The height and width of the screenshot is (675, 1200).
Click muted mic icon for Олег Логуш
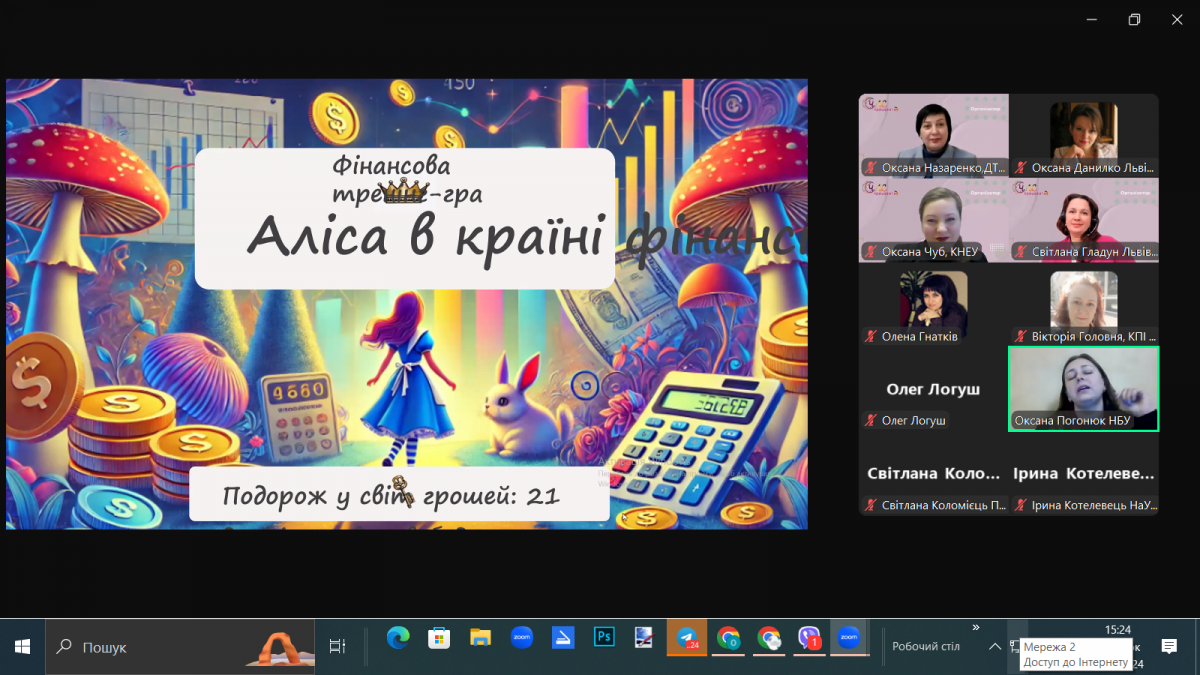coord(871,421)
